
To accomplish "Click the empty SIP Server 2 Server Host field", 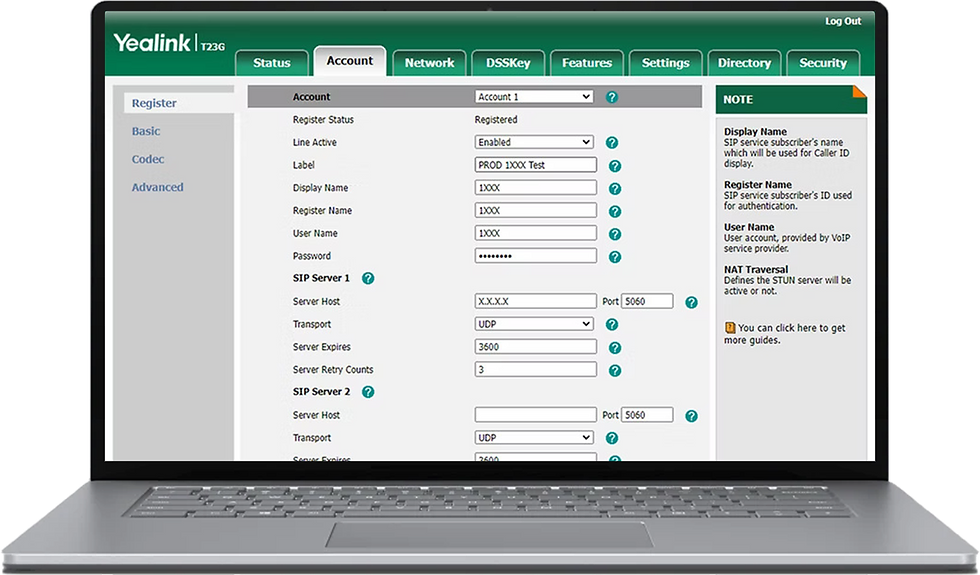I will (536, 415).
